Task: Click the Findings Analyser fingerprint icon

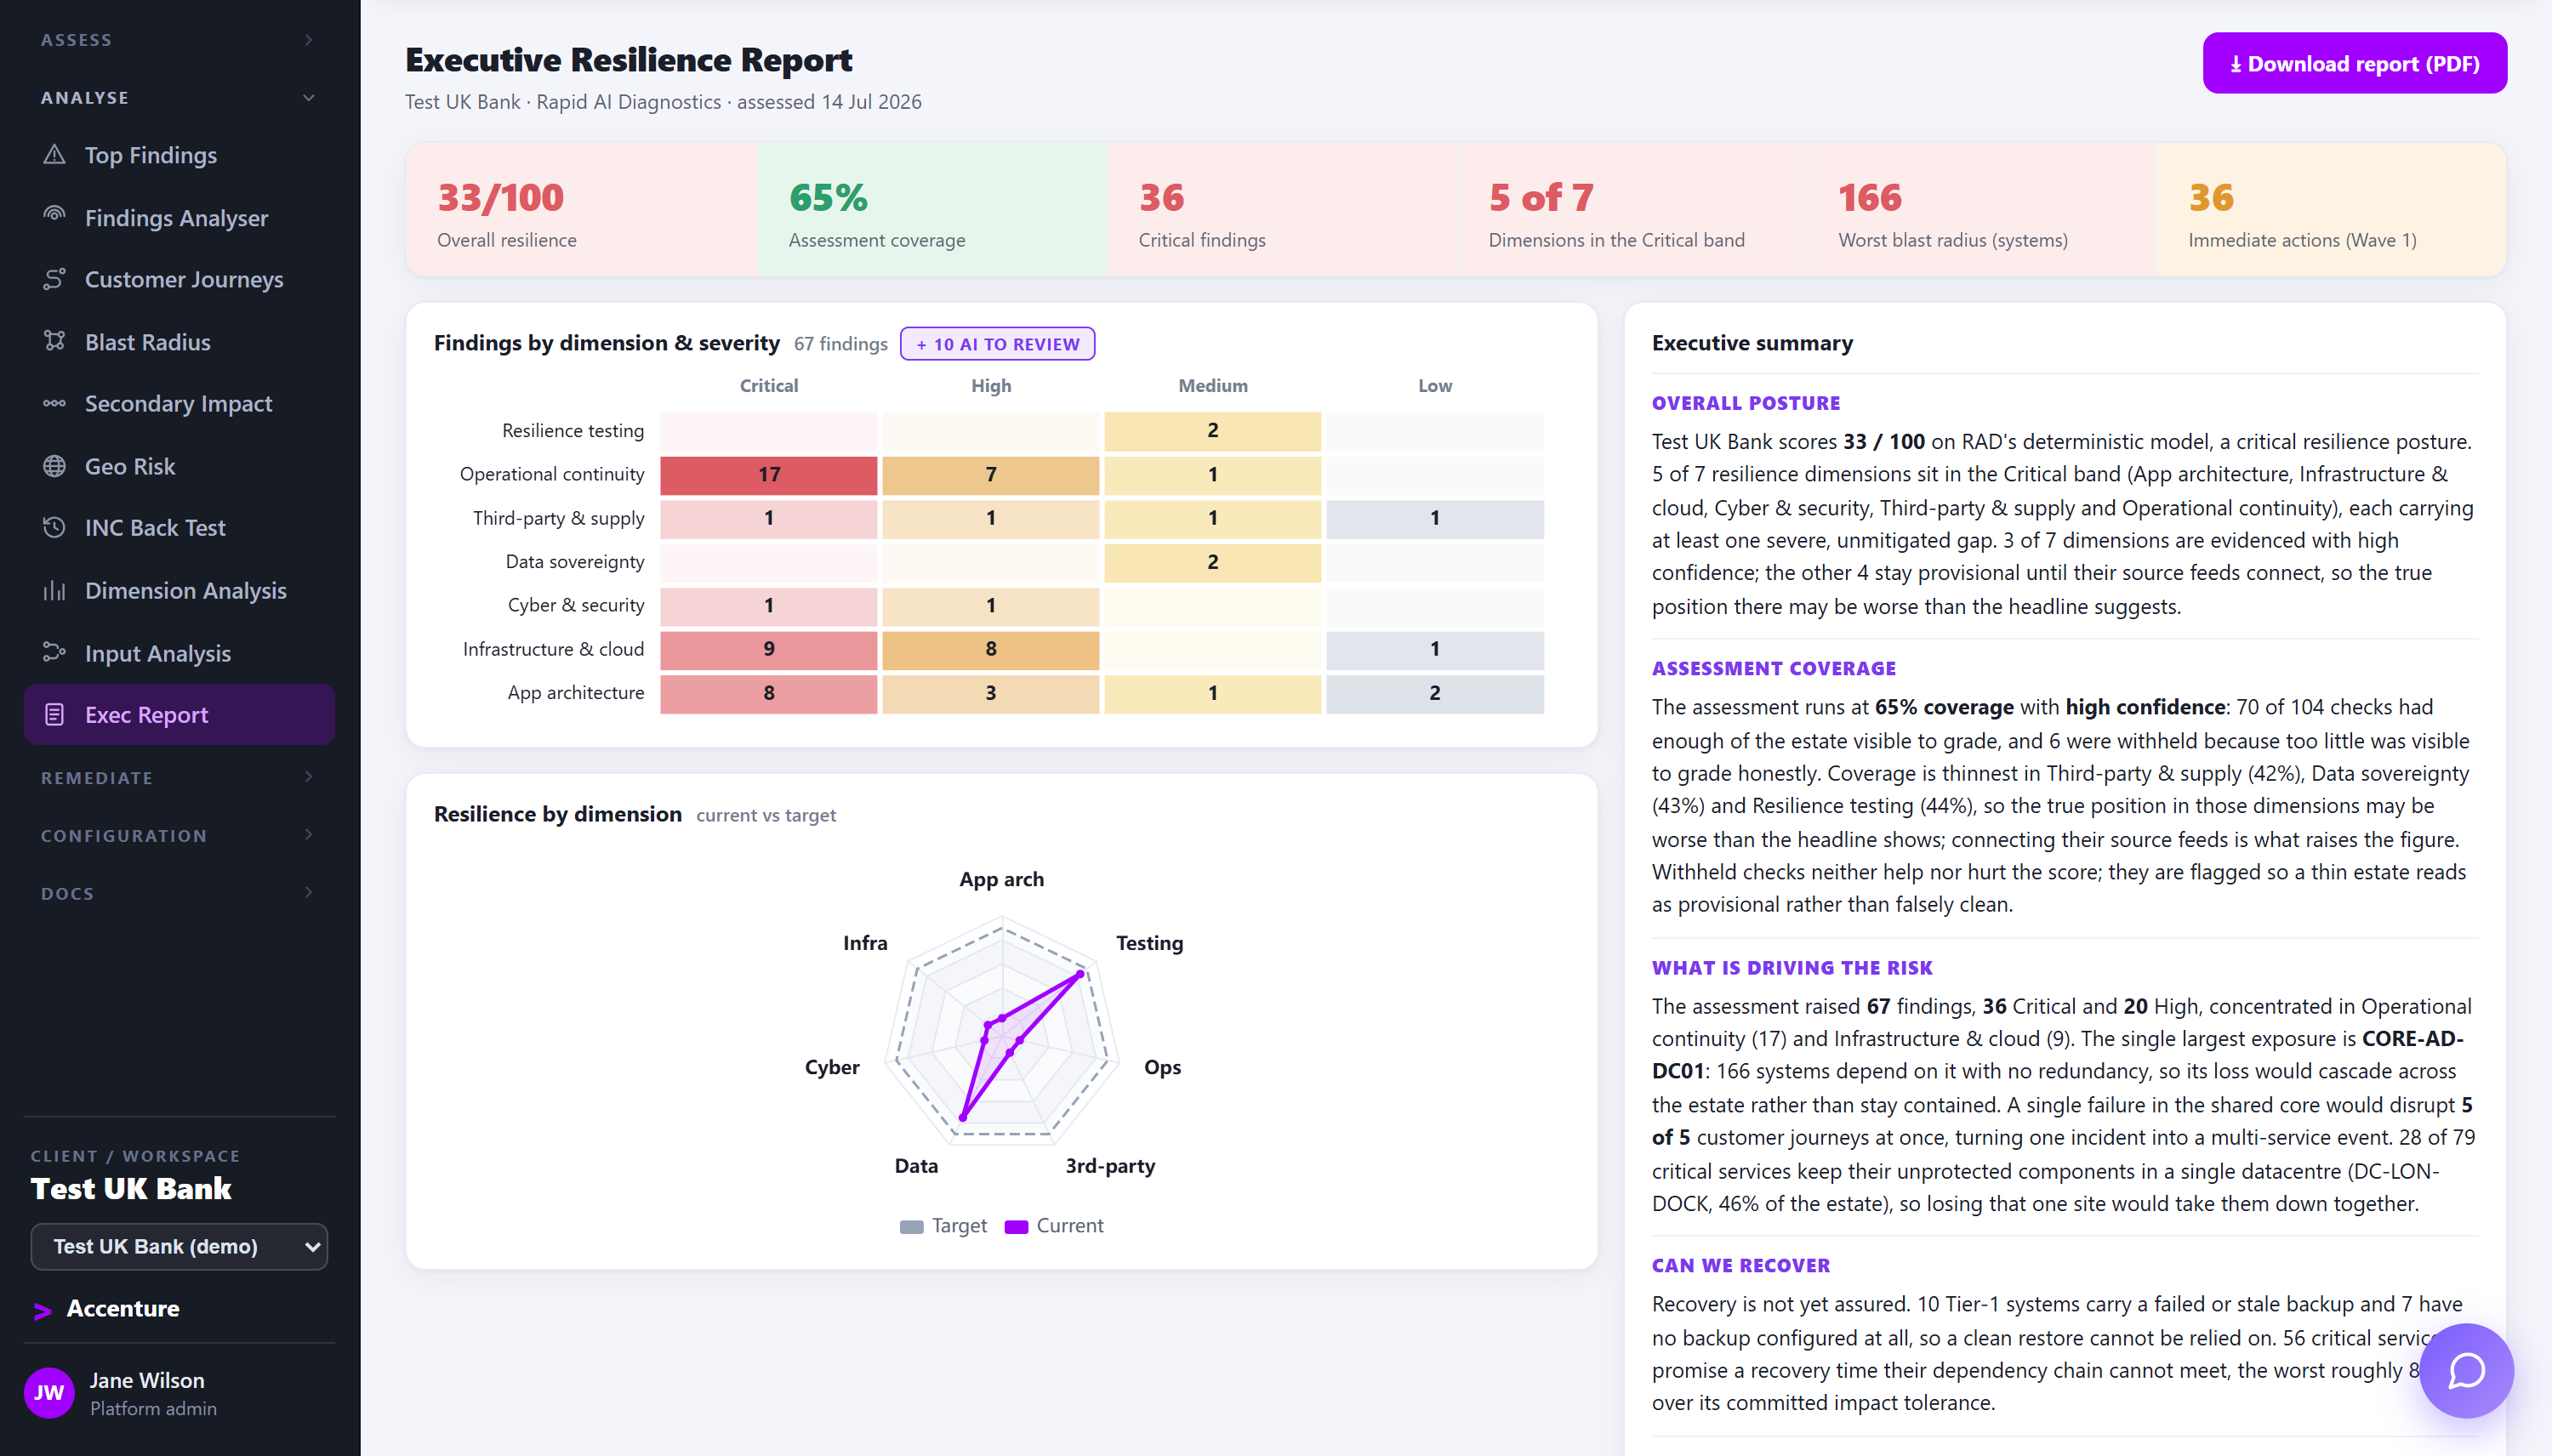Action: [x=54, y=217]
